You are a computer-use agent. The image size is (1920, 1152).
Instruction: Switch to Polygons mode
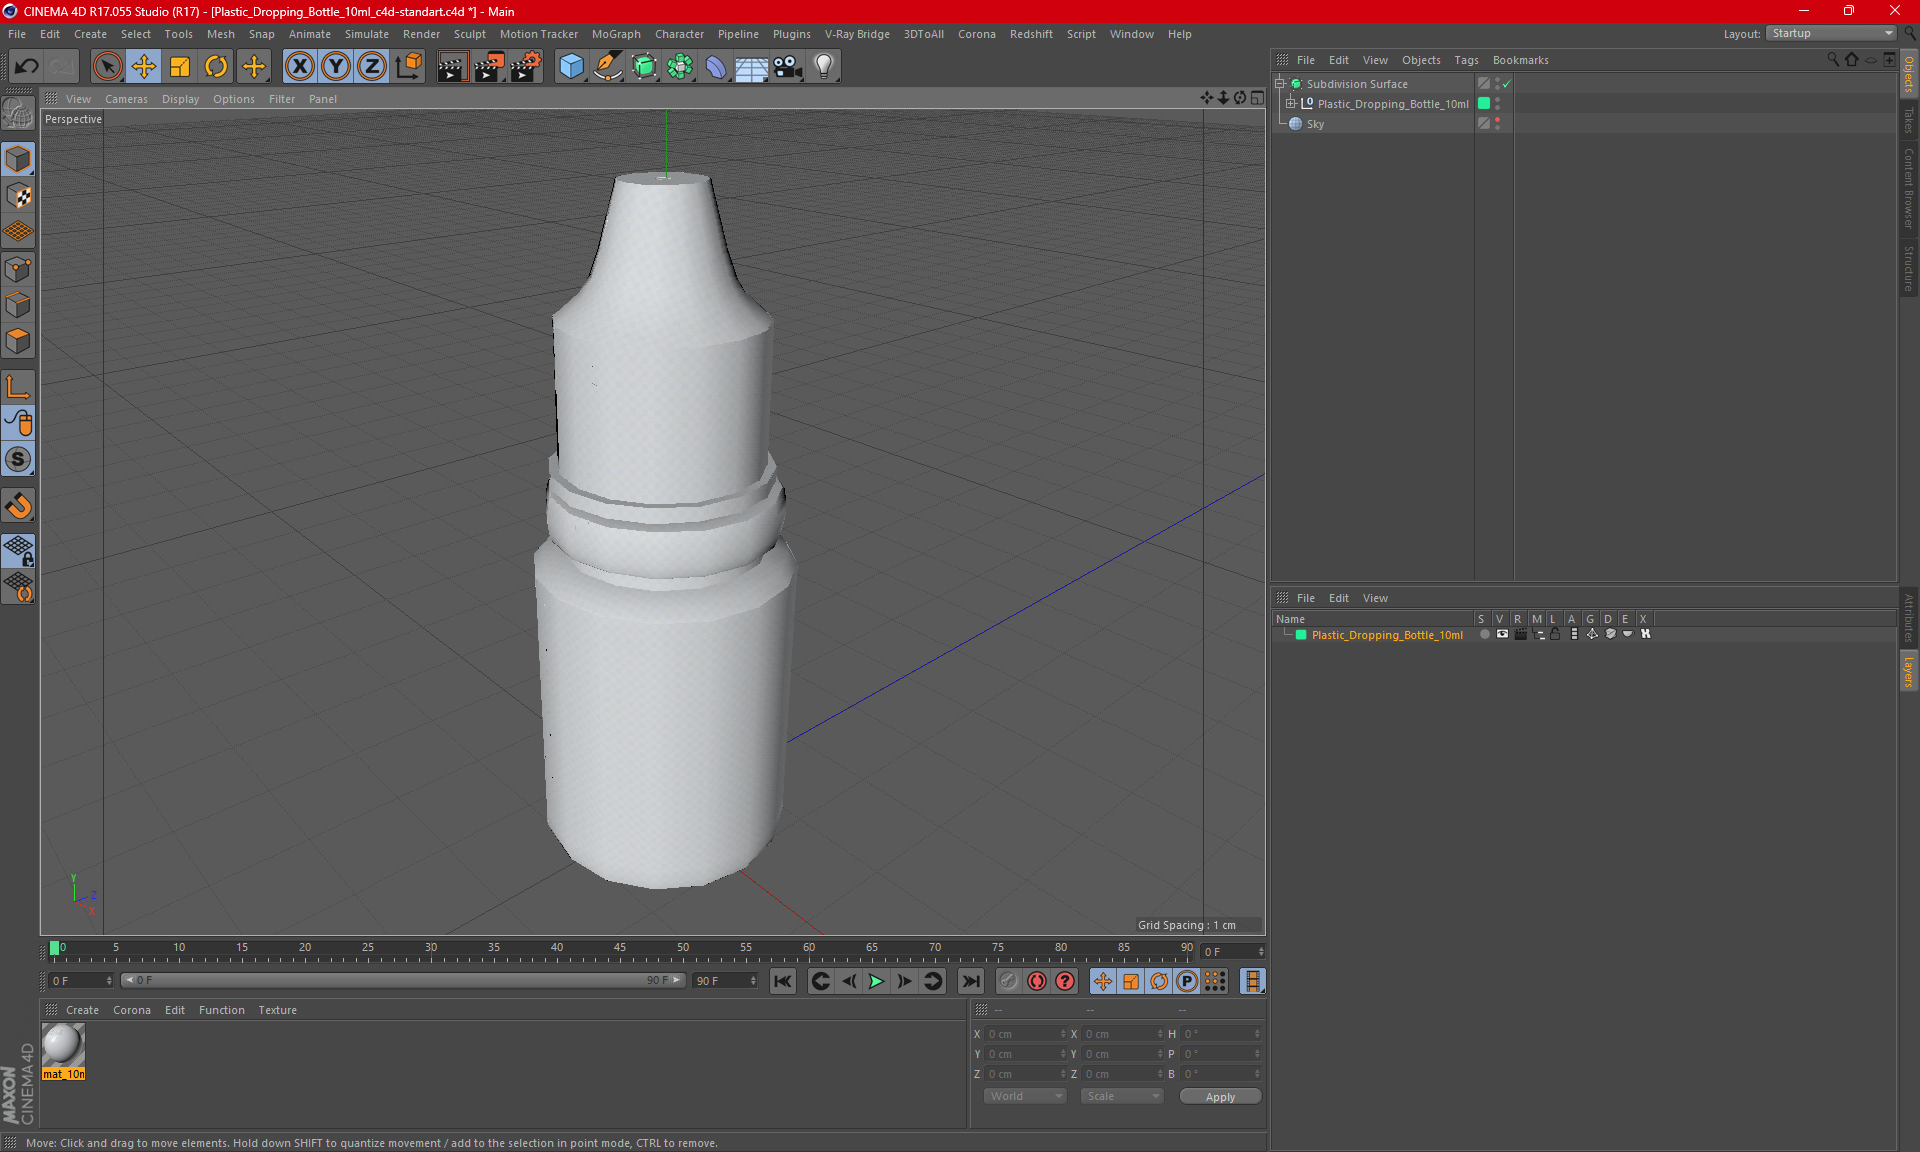(18, 341)
